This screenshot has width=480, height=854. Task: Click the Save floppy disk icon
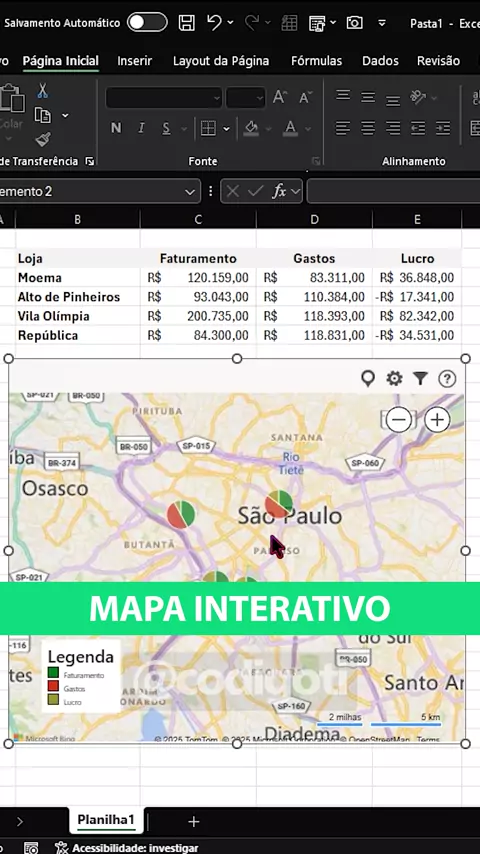pos(186,23)
